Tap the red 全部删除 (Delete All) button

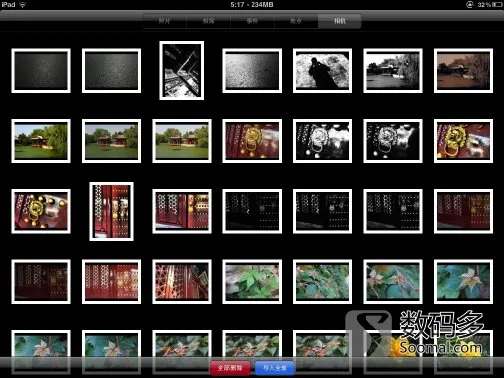pyautogui.click(x=230, y=368)
